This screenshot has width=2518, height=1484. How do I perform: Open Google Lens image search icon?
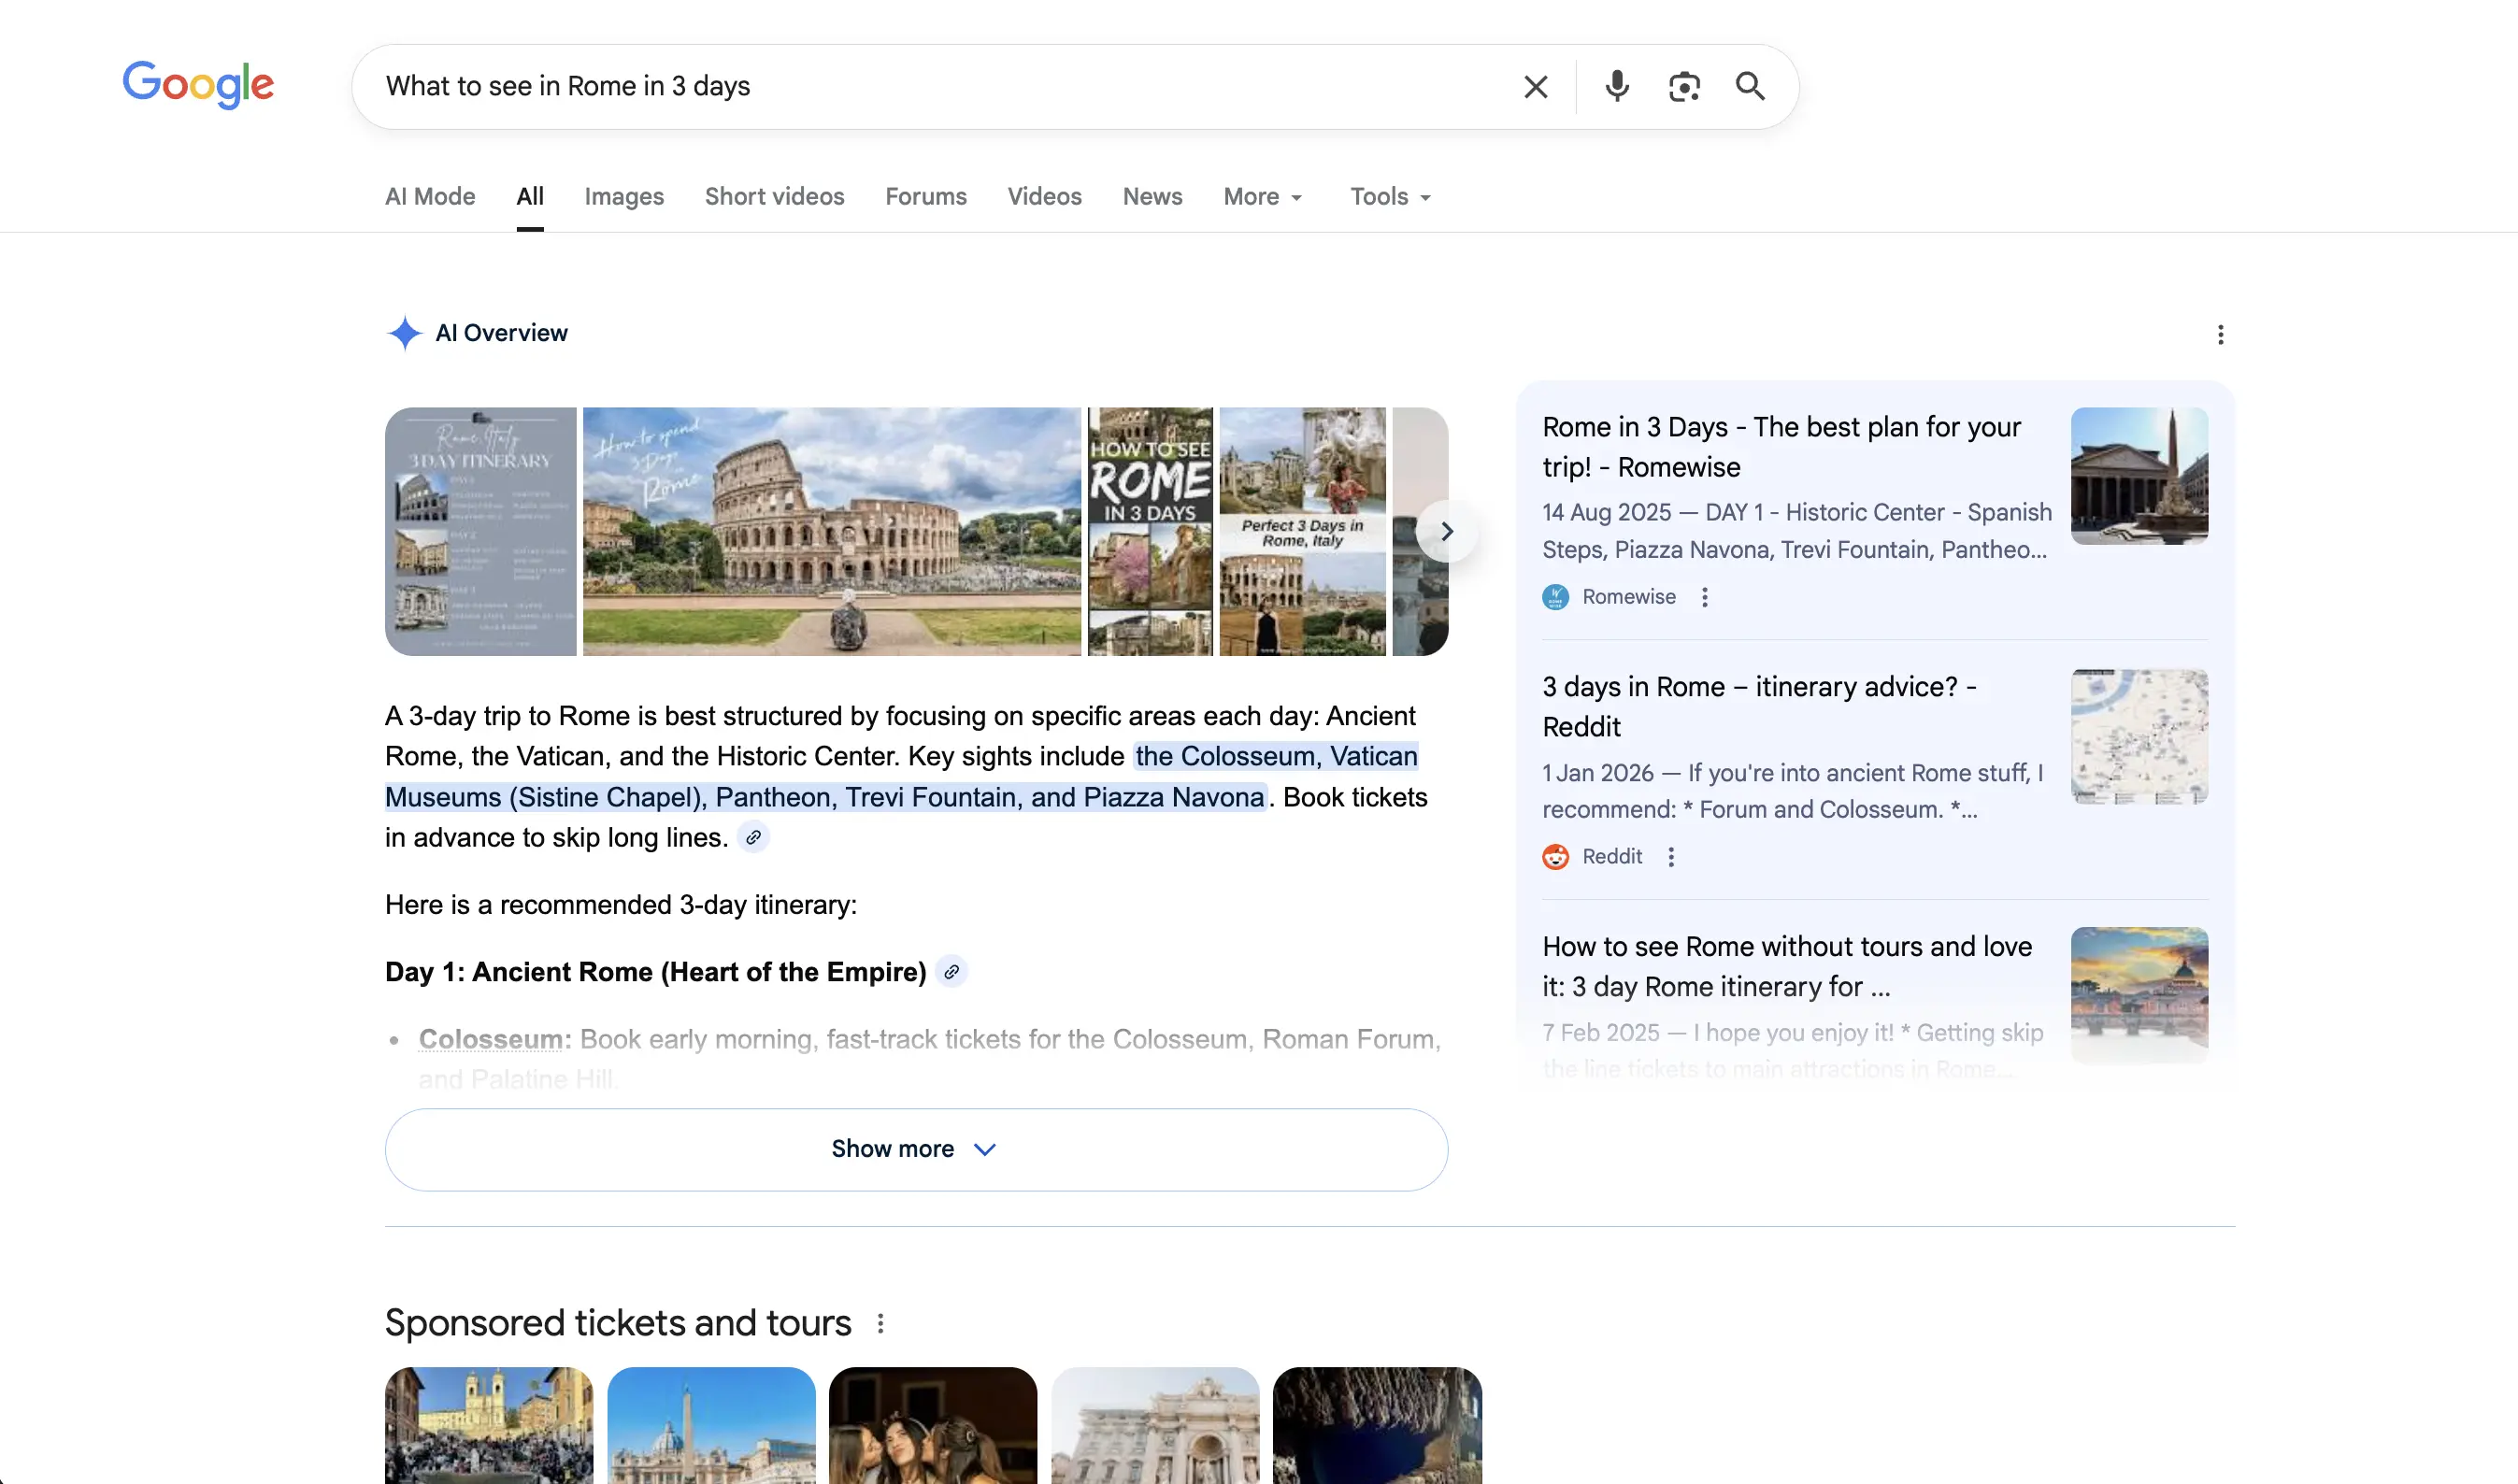(x=1684, y=87)
